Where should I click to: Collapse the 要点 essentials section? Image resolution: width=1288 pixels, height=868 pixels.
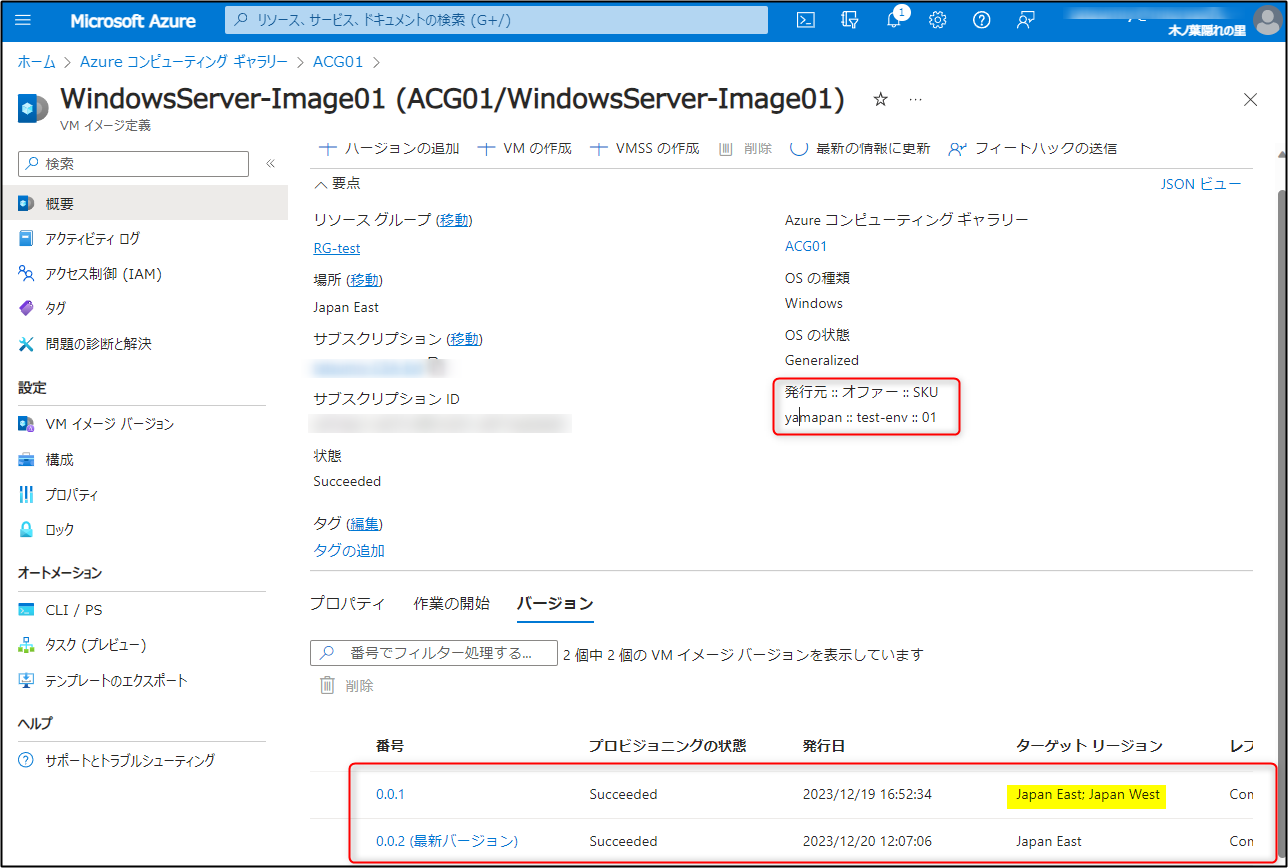point(338,183)
